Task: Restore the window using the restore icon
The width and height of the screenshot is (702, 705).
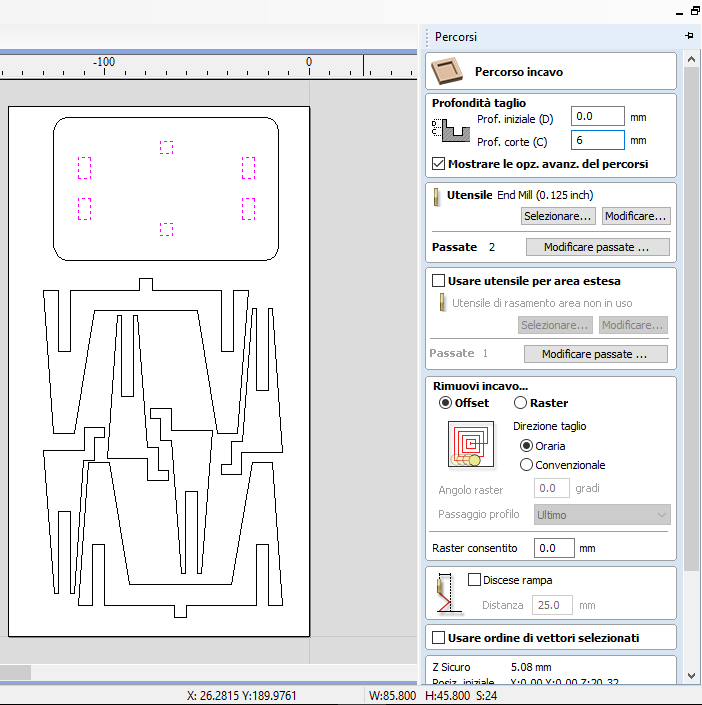Action: tap(695, 11)
